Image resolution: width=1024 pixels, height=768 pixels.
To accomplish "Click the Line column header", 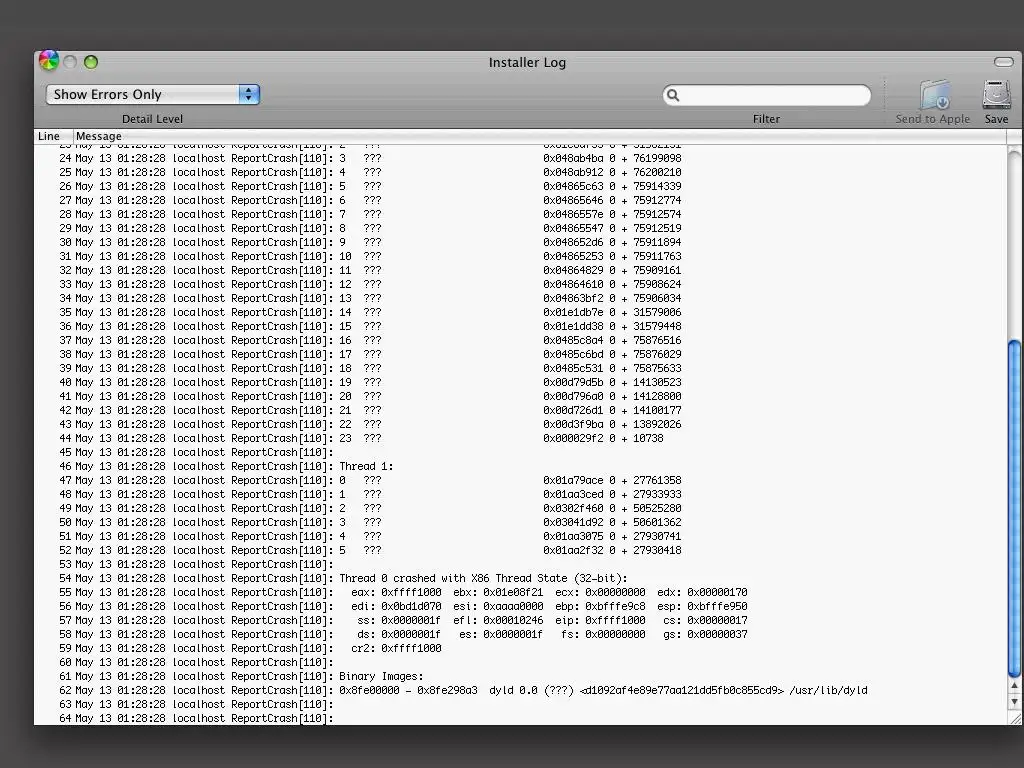I will [49, 136].
